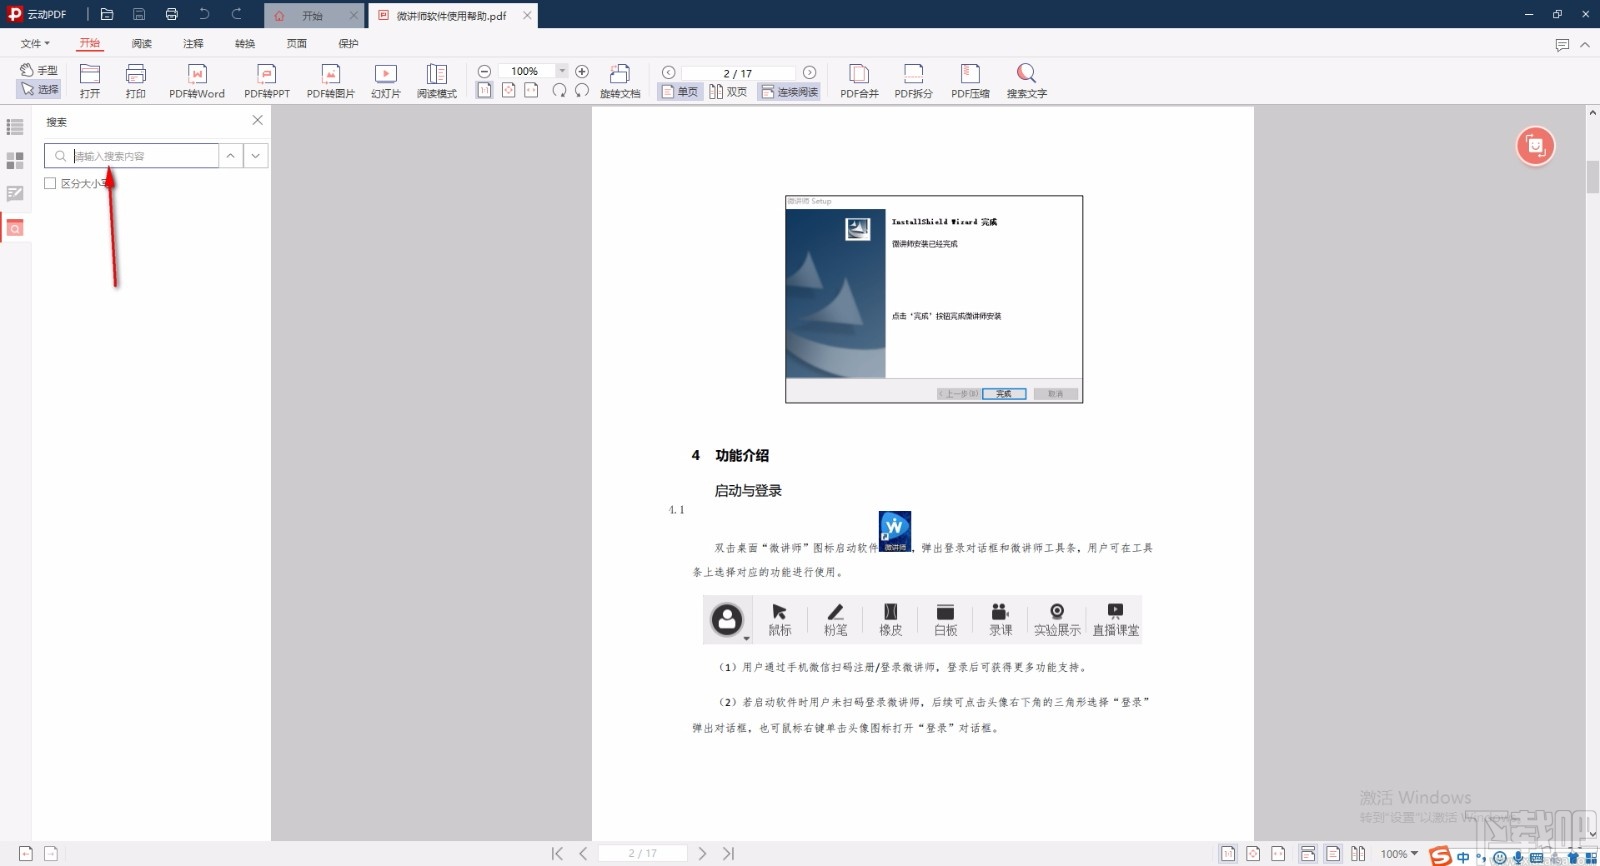
Task: Click the vertical scrollbar thumb
Action: click(1592, 177)
